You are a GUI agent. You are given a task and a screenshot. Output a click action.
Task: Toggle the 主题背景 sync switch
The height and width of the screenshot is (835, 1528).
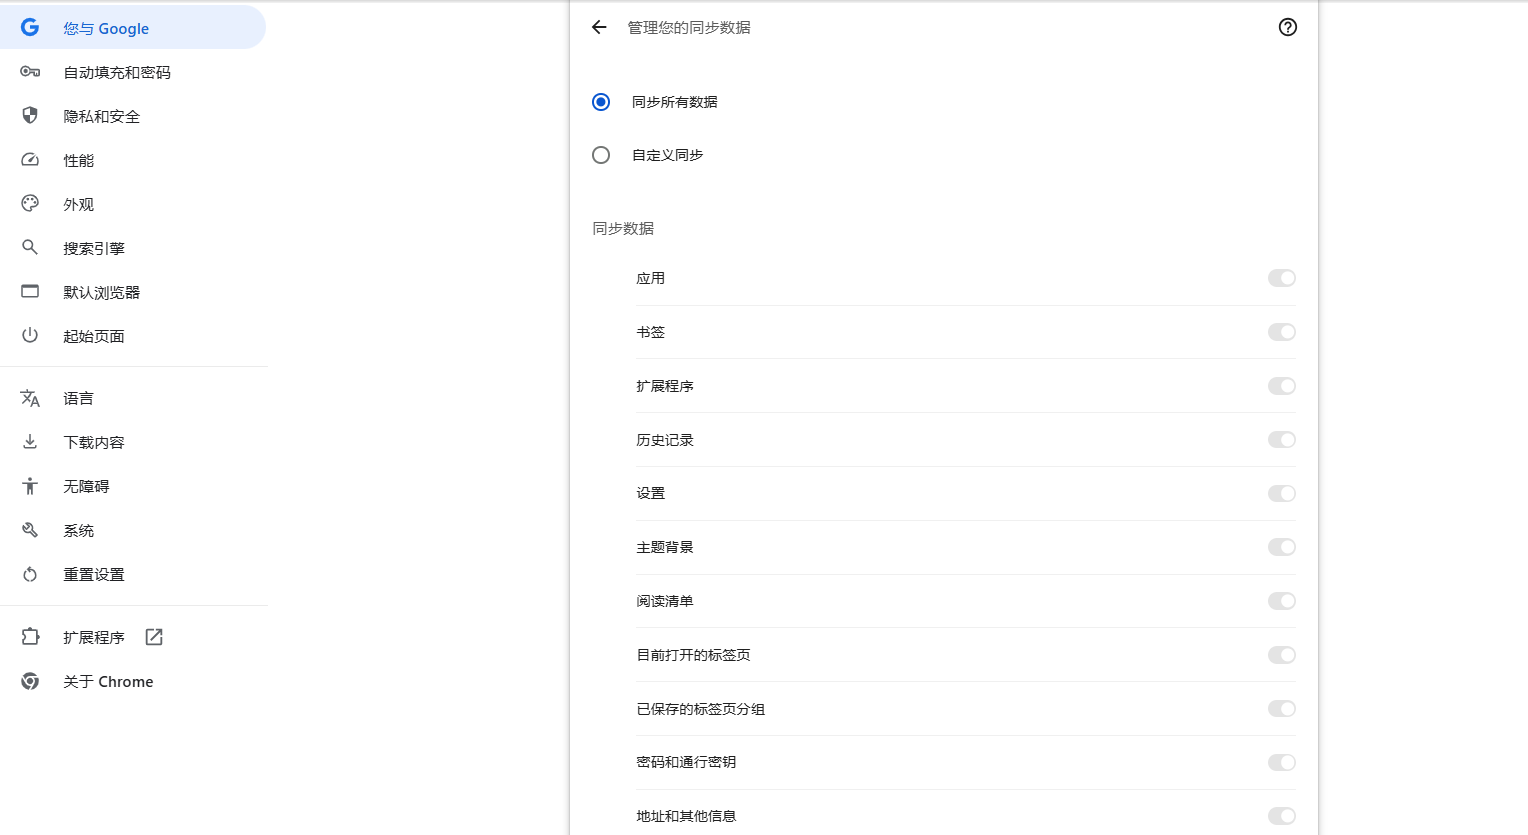click(x=1282, y=547)
